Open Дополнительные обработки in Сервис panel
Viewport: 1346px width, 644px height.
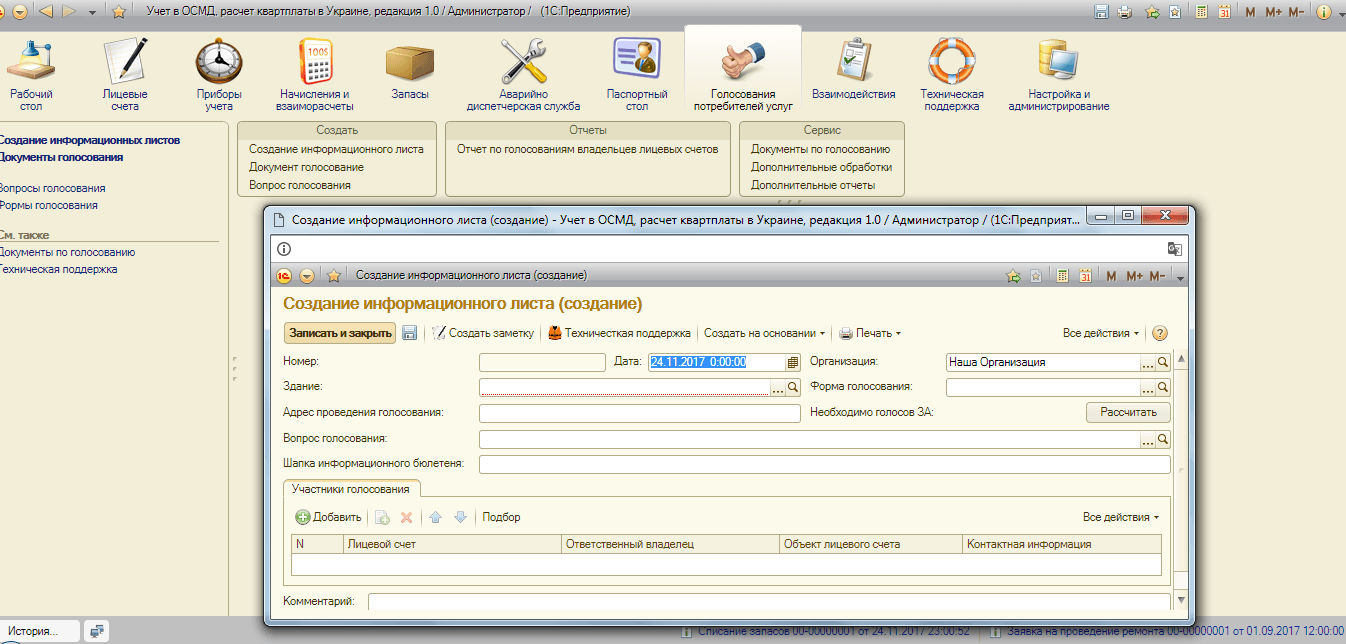click(821, 167)
